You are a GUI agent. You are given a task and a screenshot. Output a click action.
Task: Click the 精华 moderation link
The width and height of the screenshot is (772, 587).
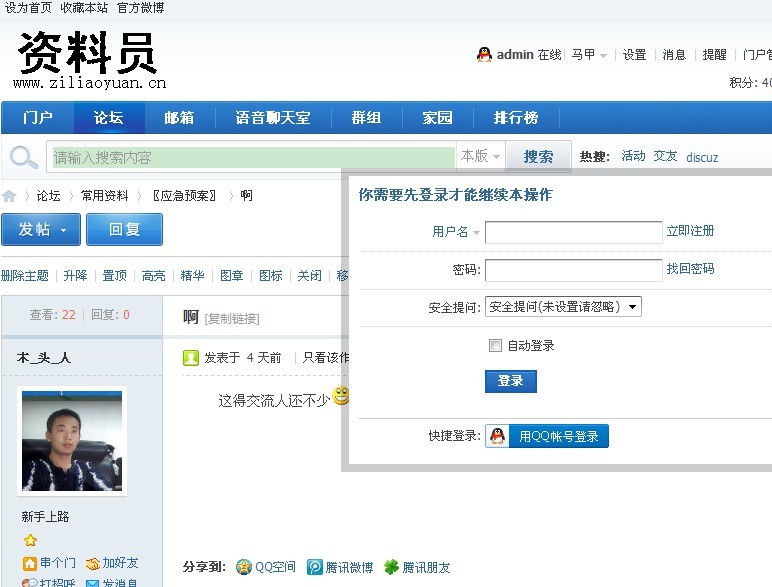[x=193, y=276]
